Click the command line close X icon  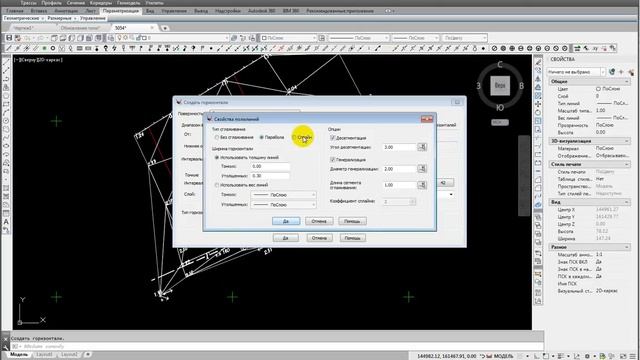[6, 338]
